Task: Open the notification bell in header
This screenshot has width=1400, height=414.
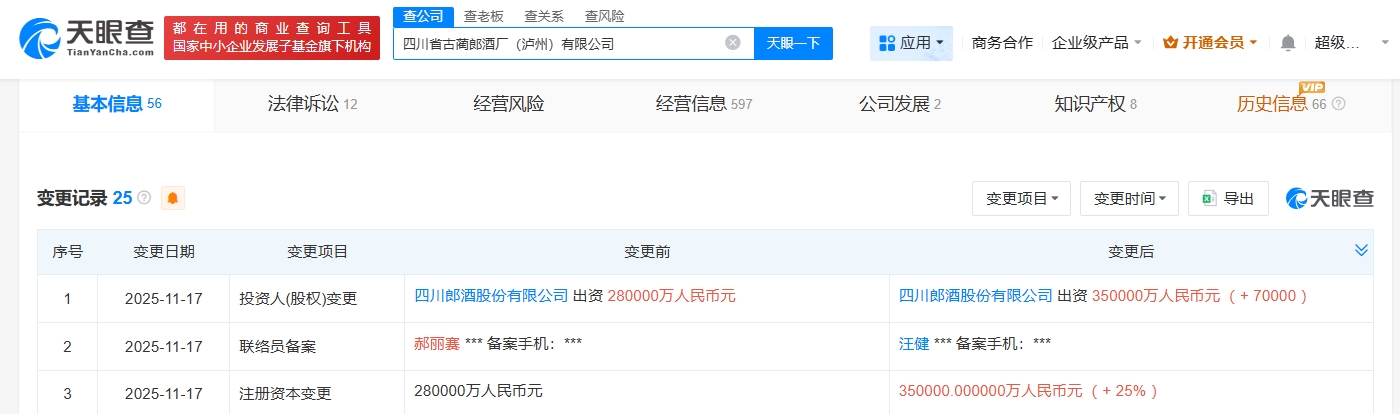Action: tap(1288, 43)
